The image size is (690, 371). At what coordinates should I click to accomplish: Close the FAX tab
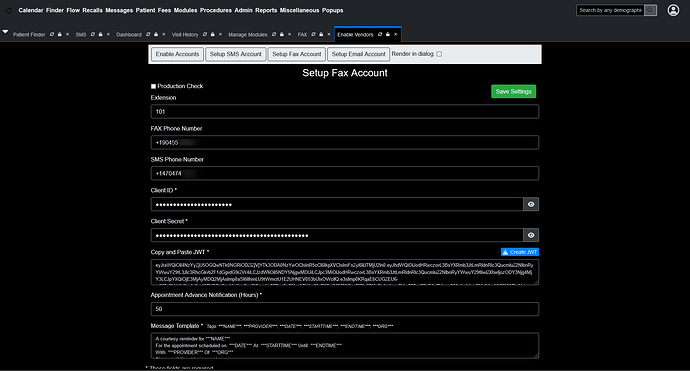(x=329, y=34)
